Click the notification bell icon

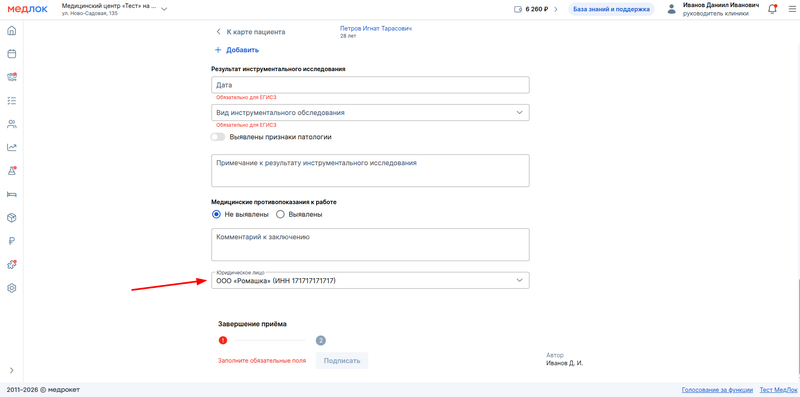coord(772,9)
